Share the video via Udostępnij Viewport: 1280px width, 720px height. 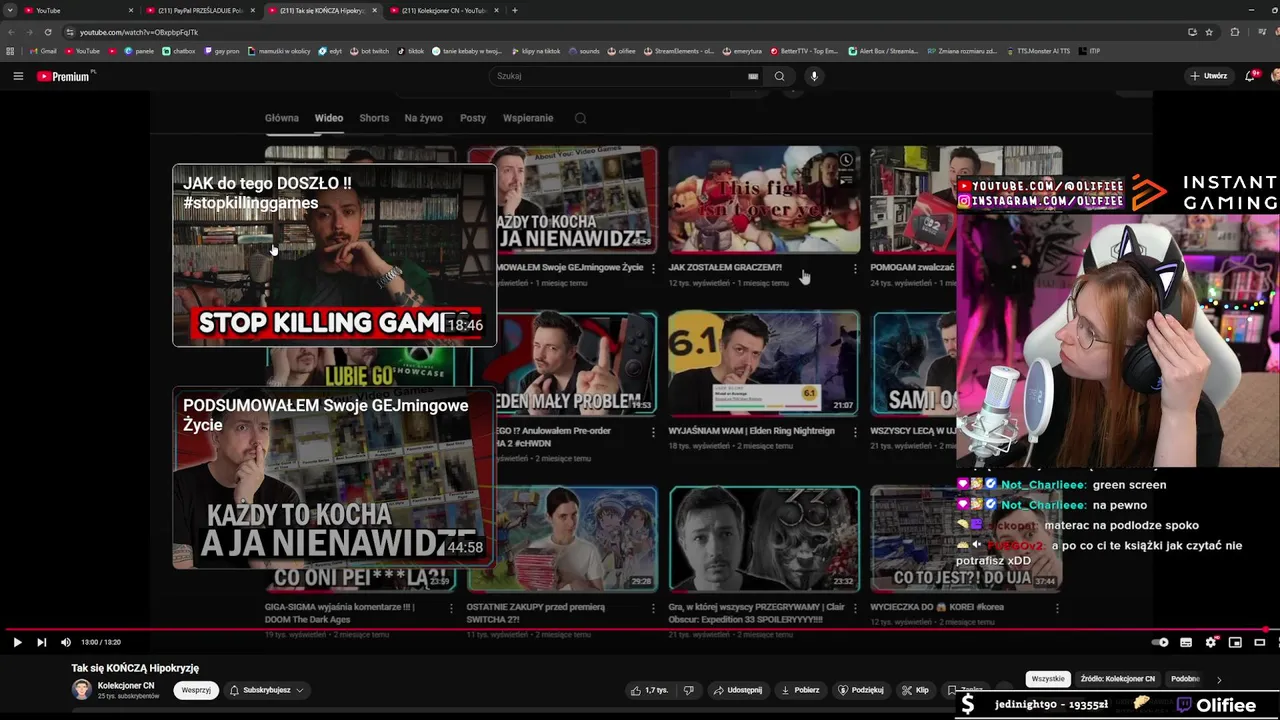click(738, 690)
